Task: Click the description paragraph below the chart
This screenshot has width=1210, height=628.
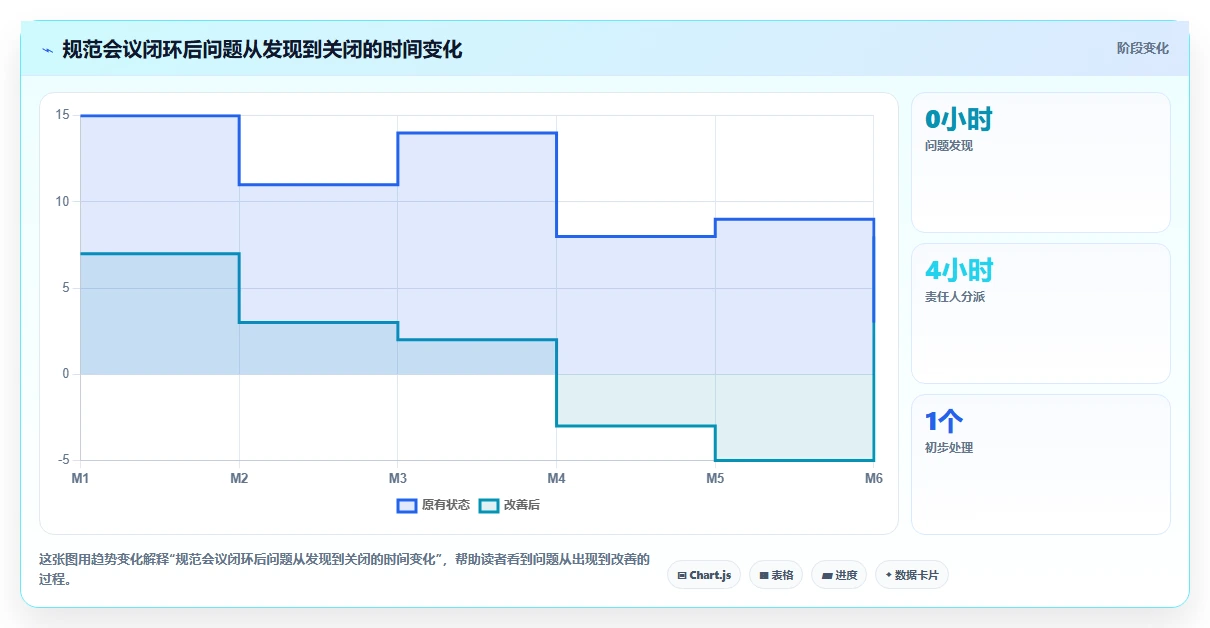Action: point(344,569)
